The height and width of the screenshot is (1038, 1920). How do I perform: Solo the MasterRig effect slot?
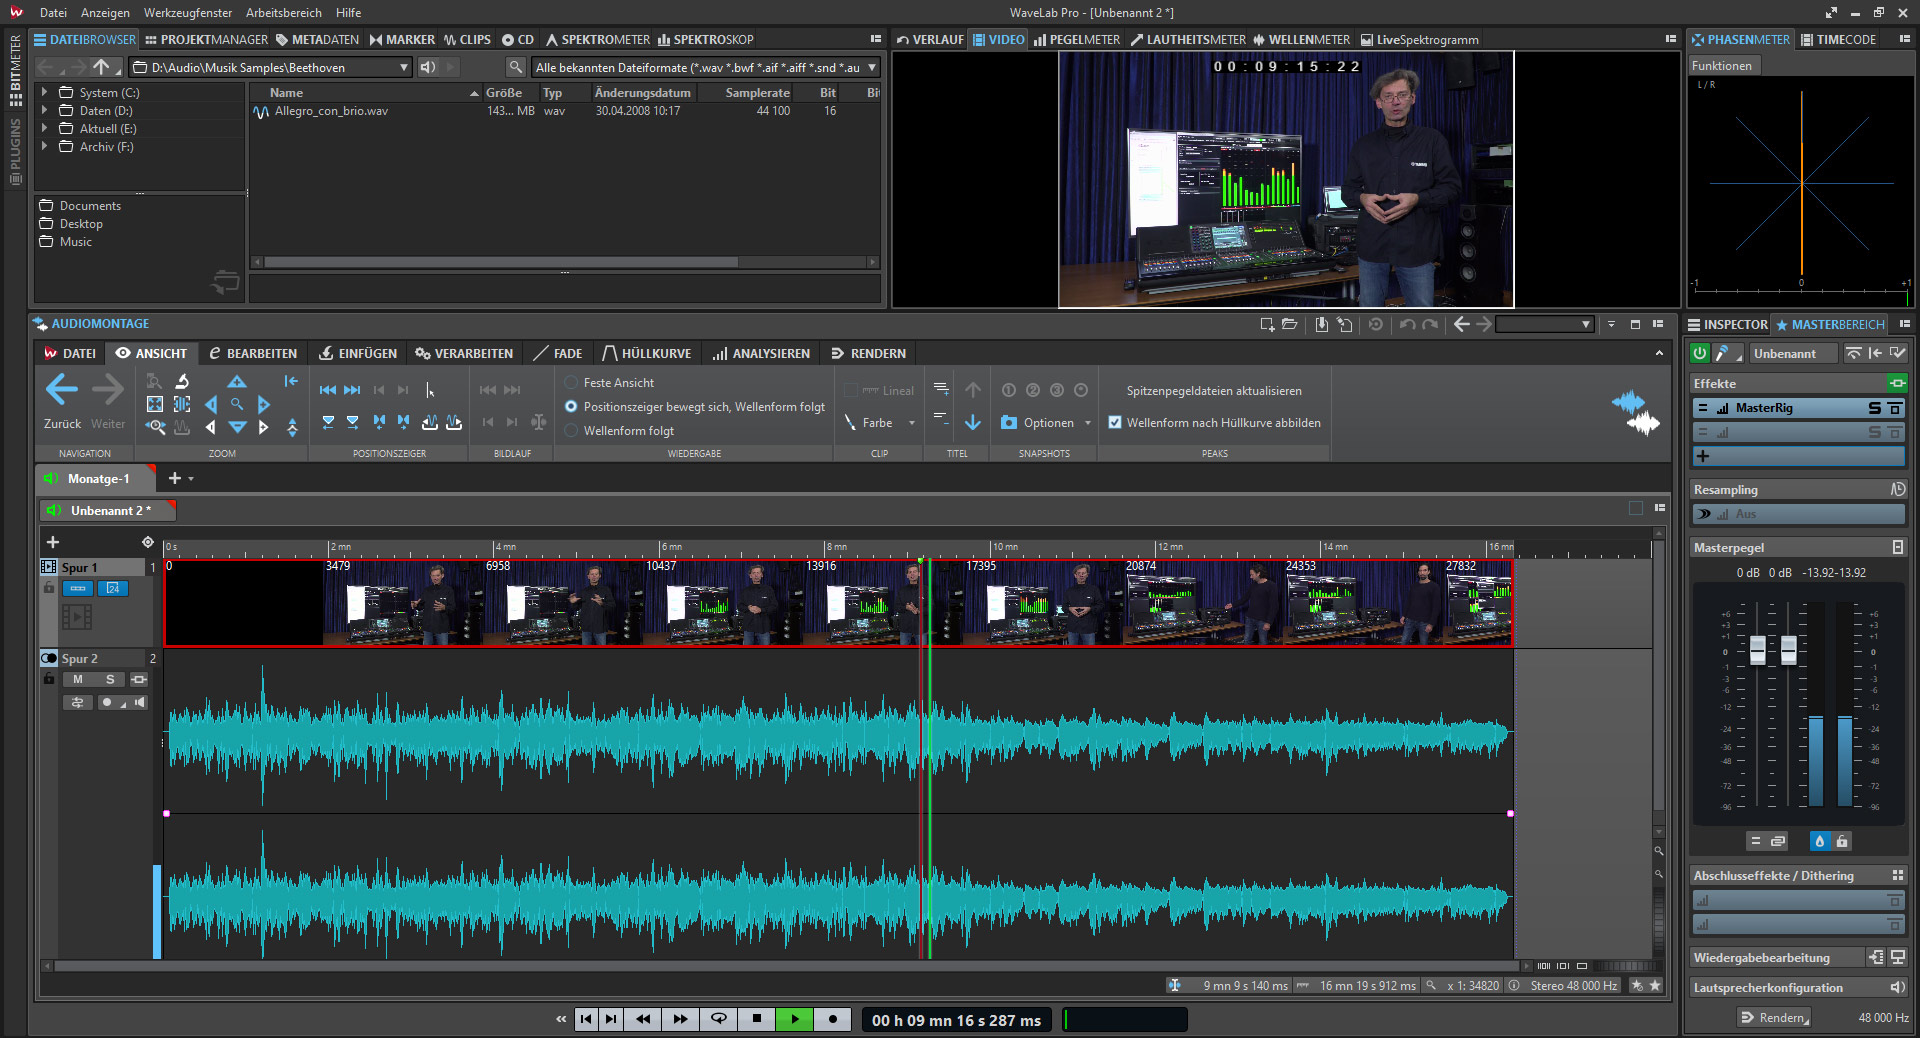point(1874,408)
